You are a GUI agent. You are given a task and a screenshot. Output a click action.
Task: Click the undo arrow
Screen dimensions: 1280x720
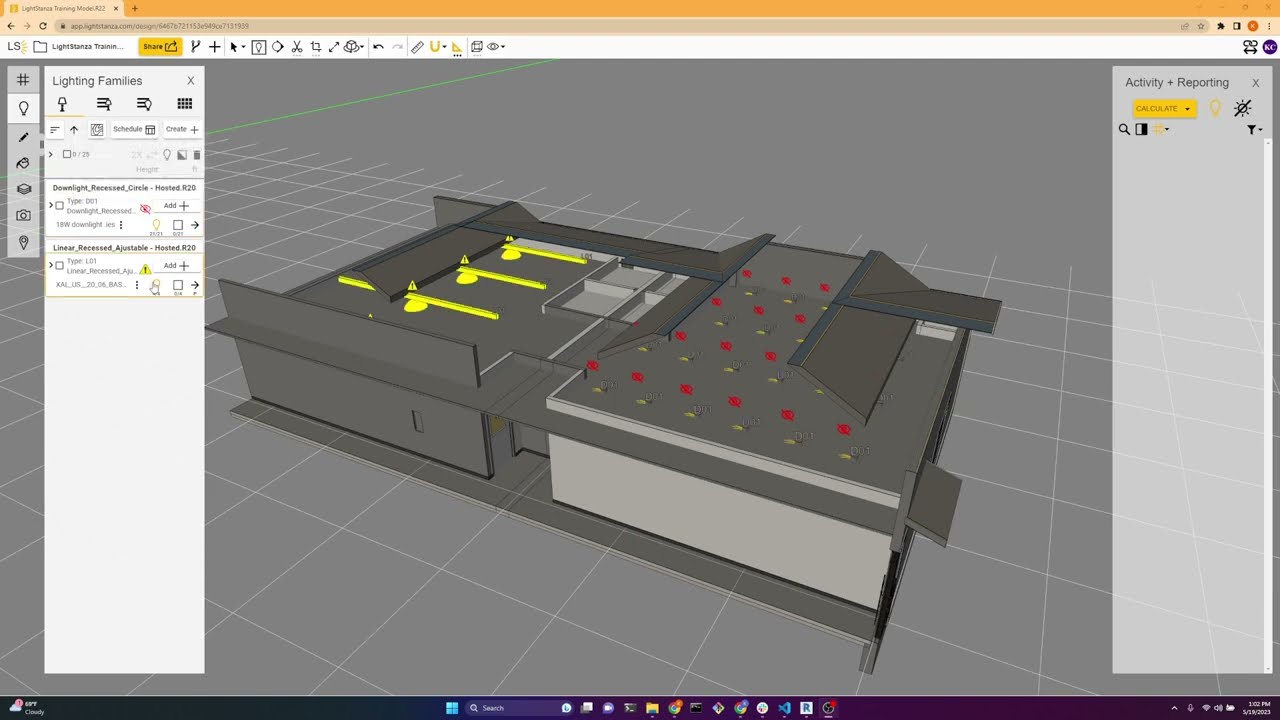point(378,47)
